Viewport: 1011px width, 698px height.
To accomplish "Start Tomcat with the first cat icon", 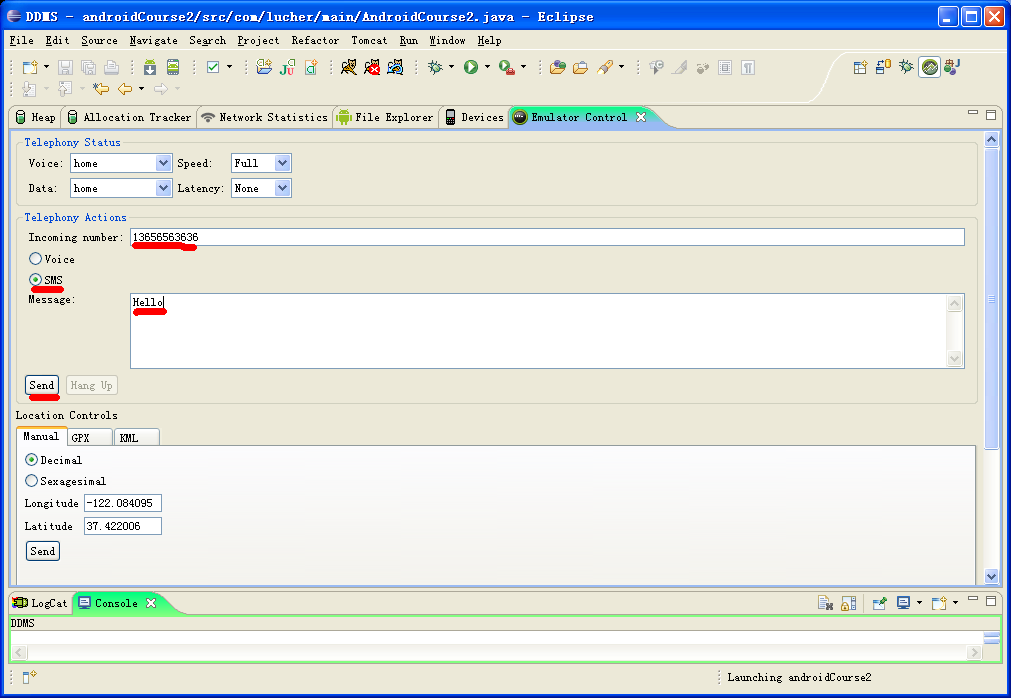I will click(x=349, y=67).
